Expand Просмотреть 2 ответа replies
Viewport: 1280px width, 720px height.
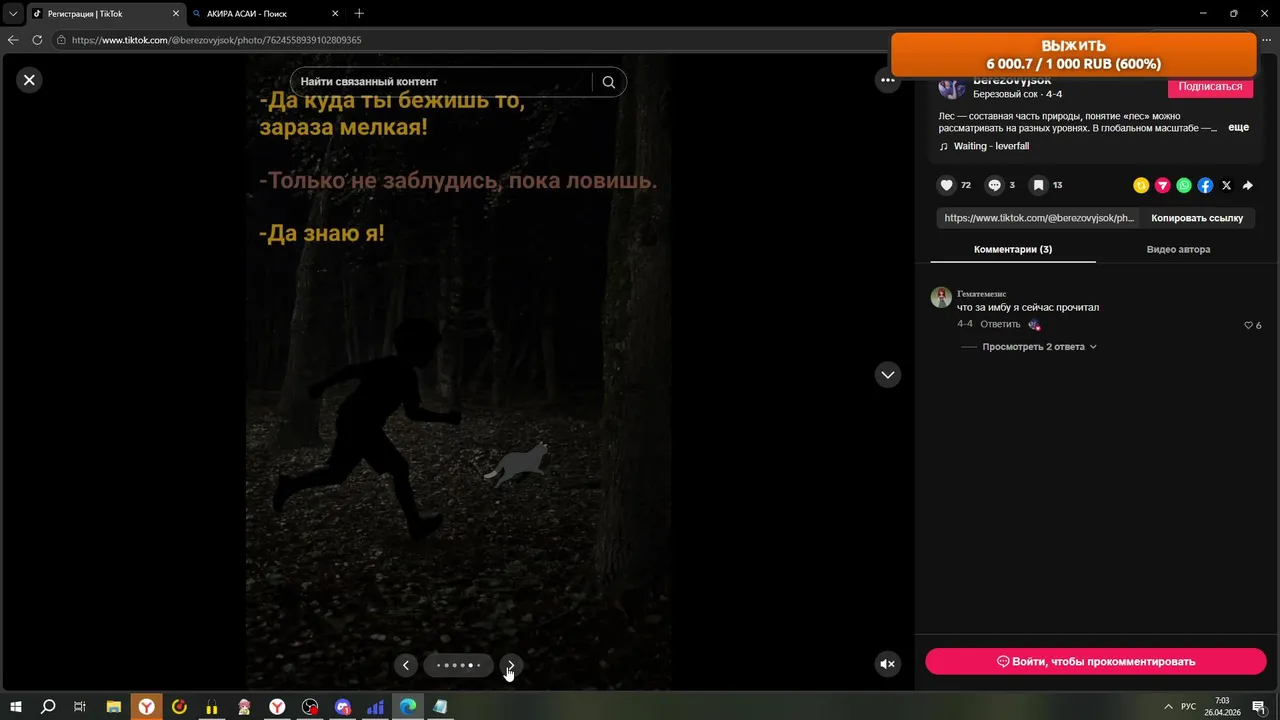1039,347
